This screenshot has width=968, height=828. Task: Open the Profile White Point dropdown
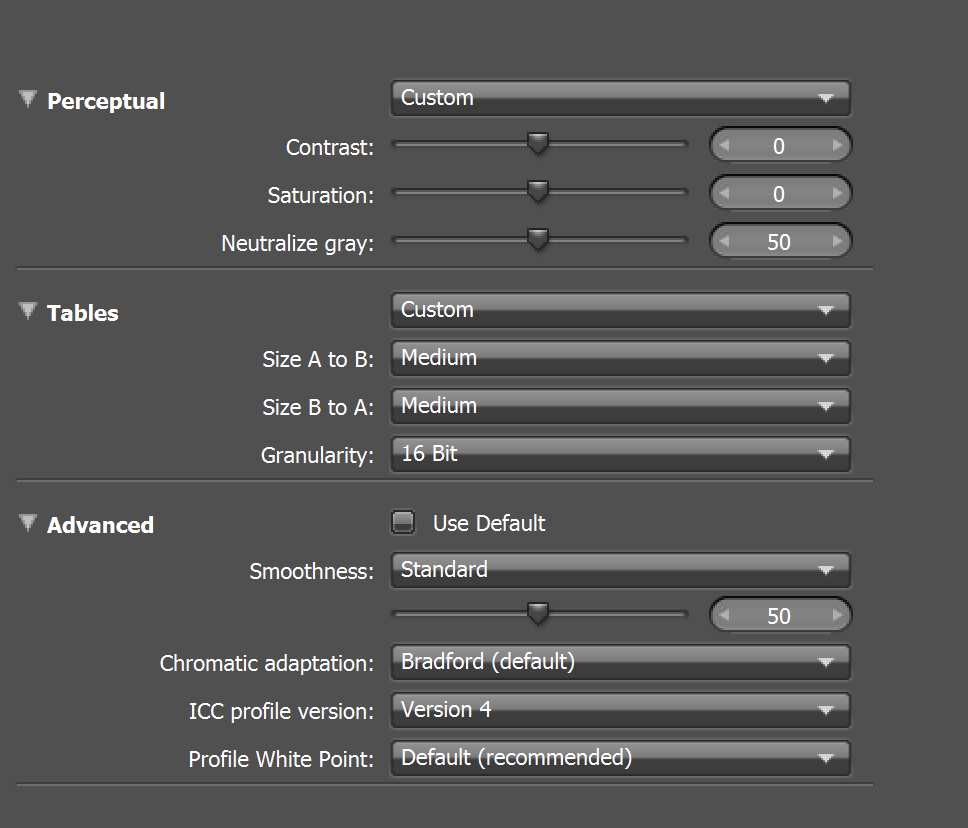620,758
